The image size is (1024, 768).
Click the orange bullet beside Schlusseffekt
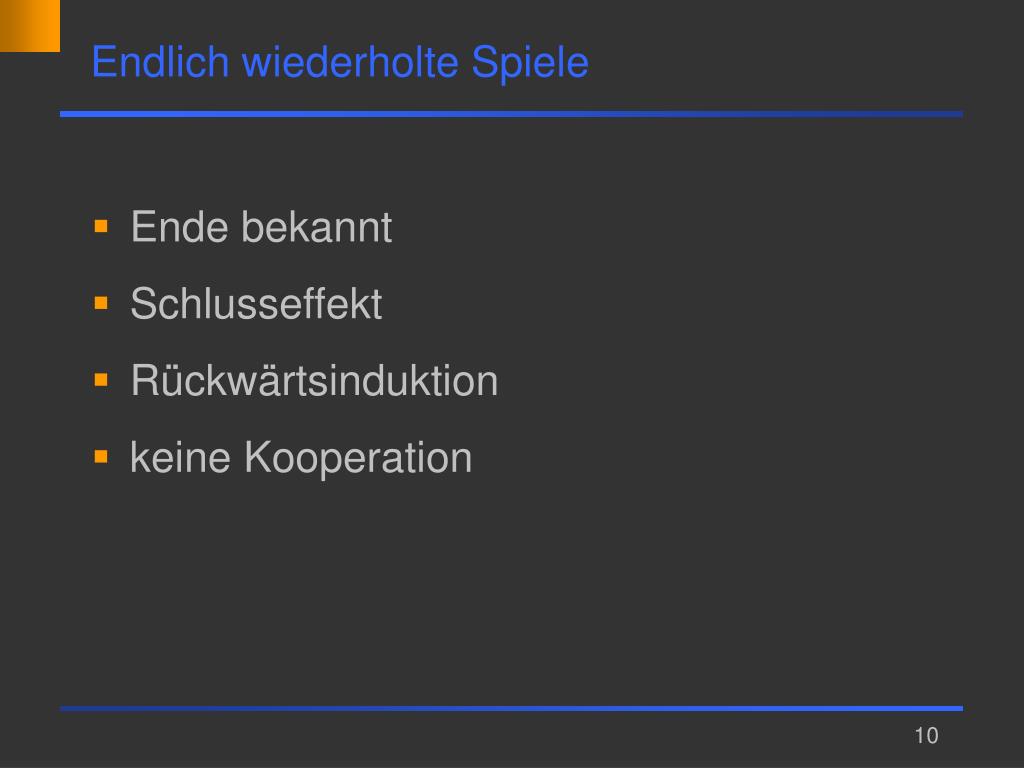click(x=101, y=303)
